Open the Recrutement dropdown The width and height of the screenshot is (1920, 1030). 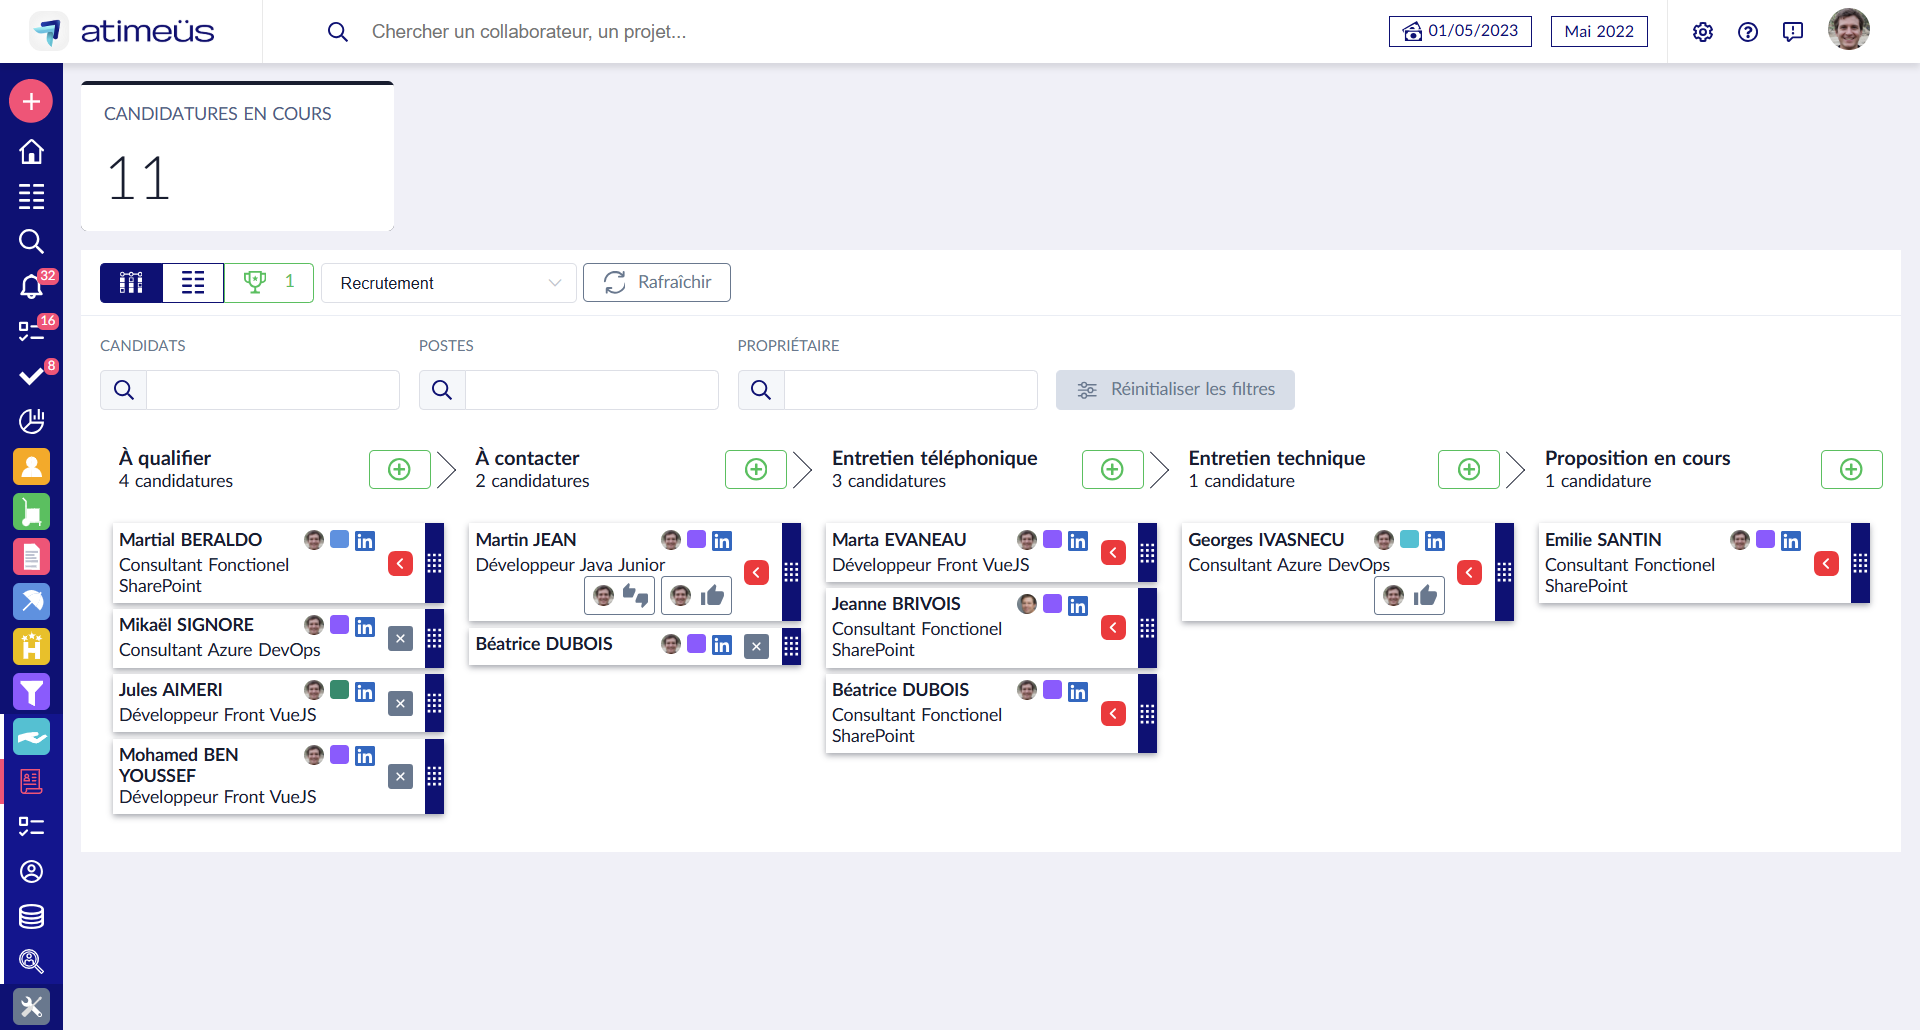click(x=448, y=283)
